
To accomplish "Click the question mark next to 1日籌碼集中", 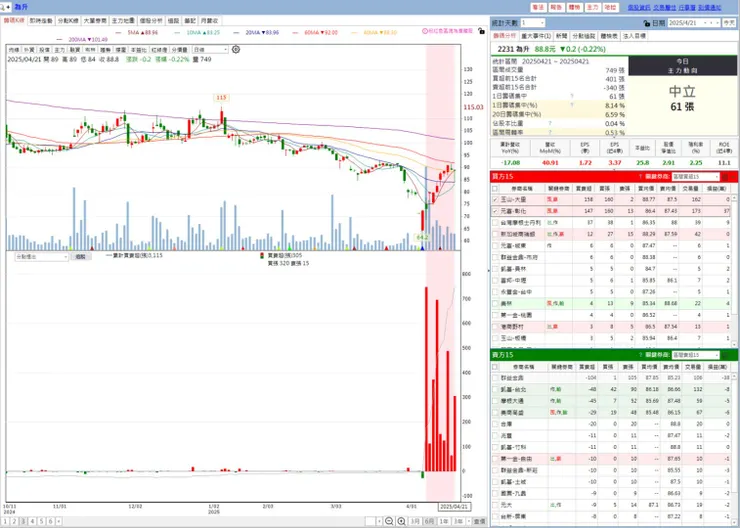I will click(572, 96).
